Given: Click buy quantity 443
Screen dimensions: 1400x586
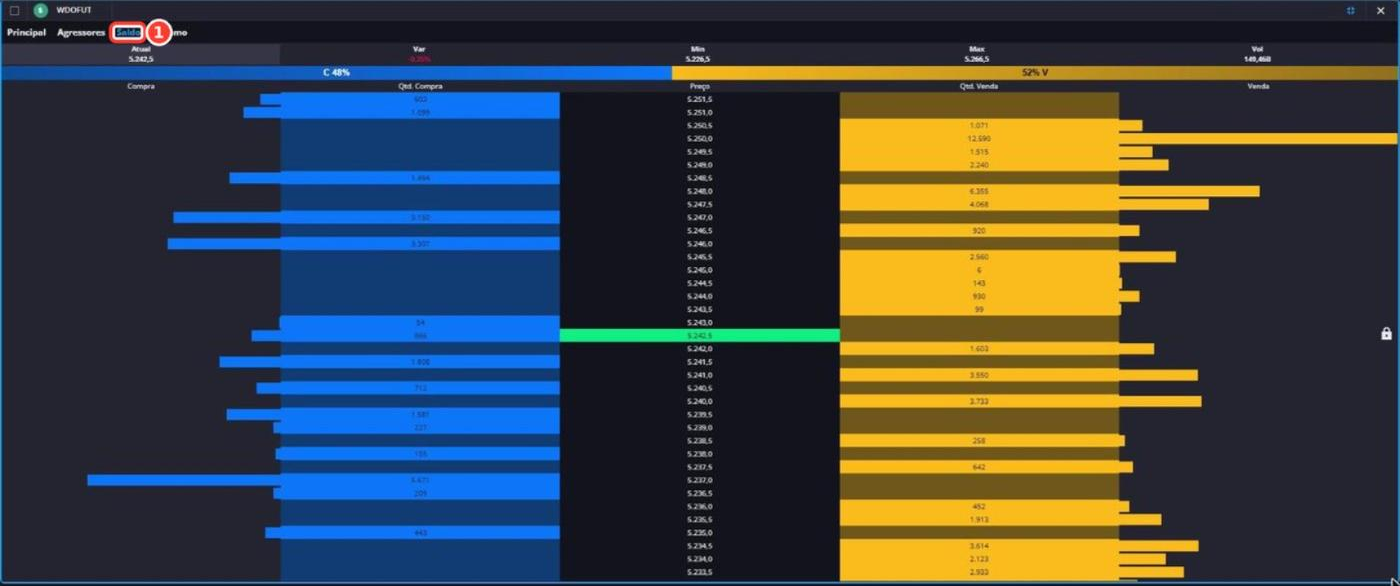Looking at the screenshot, I should tap(420, 533).
